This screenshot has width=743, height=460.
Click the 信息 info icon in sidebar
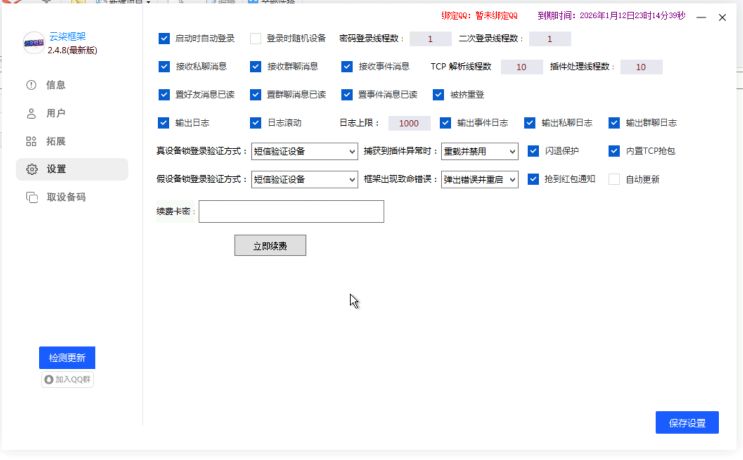tap(31, 85)
